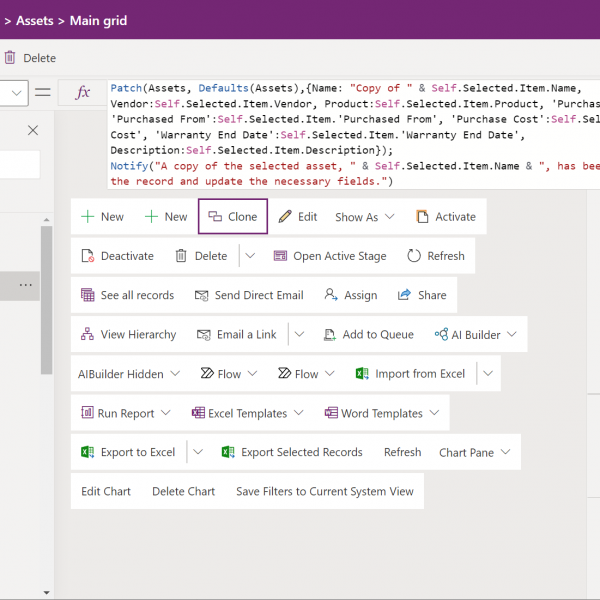This screenshot has width=600, height=600.
Task: Click Main grid in the breadcrumb
Action: (x=98, y=21)
